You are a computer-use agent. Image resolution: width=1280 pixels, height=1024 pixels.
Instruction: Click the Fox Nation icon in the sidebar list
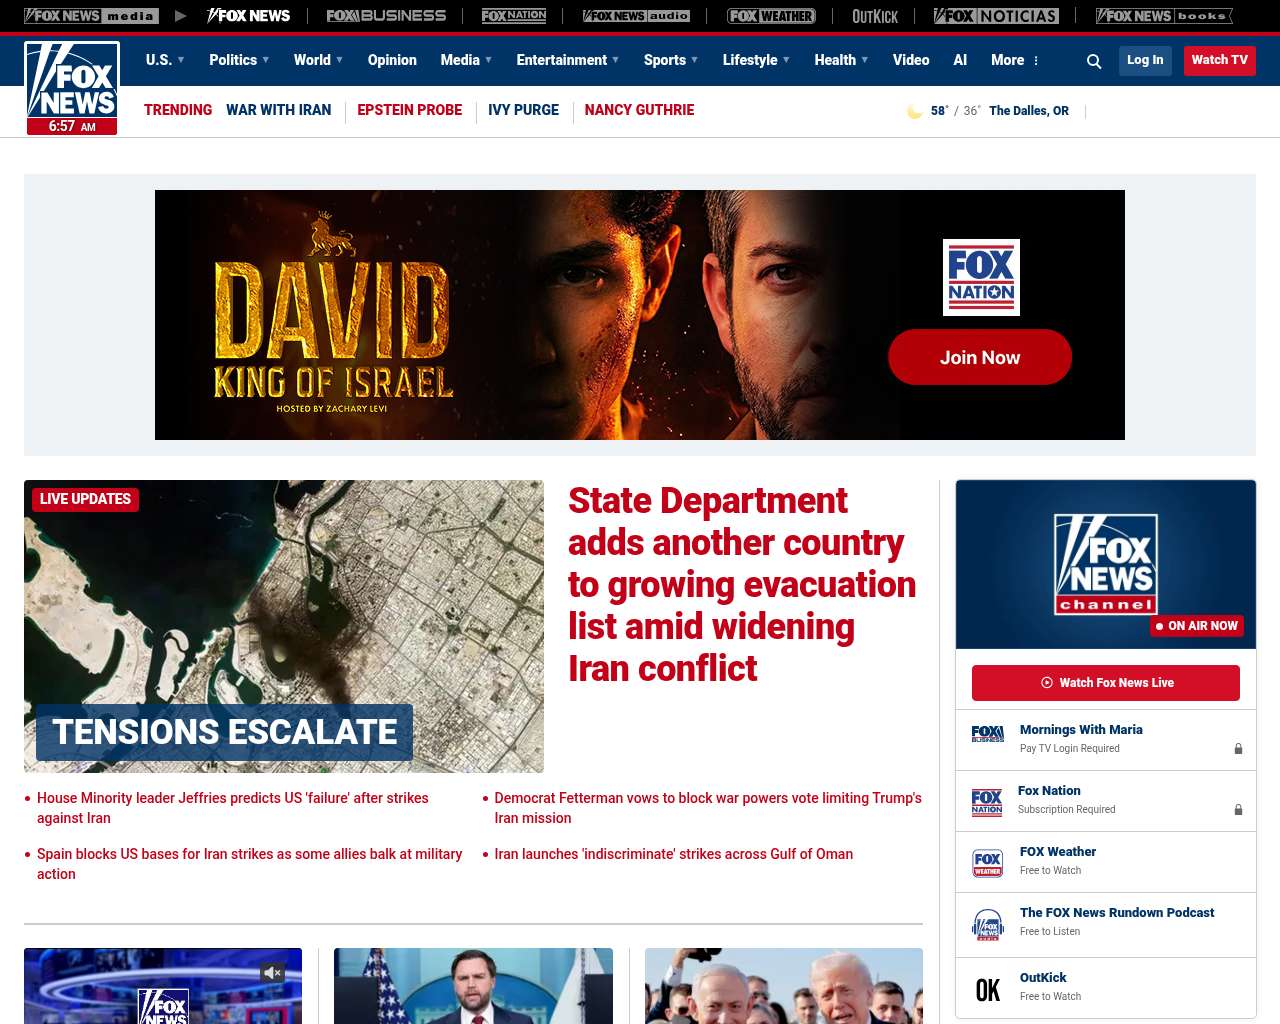[x=987, y=802]
